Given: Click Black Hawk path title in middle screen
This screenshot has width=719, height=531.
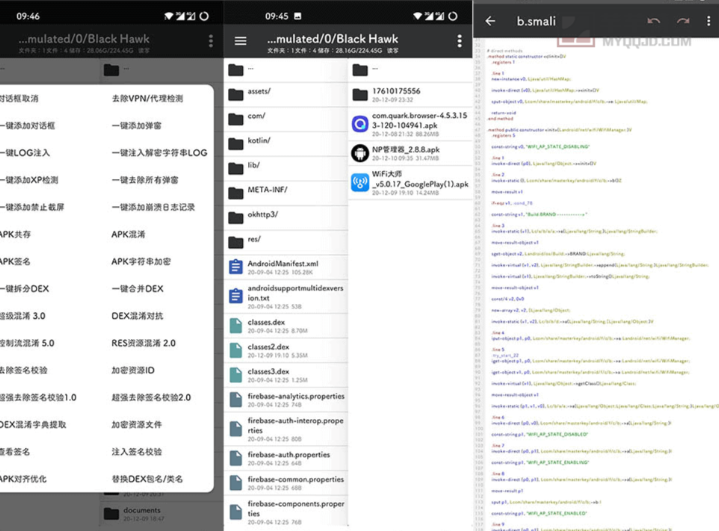Looking at the screenshot, I should click(x=332, y=39).
